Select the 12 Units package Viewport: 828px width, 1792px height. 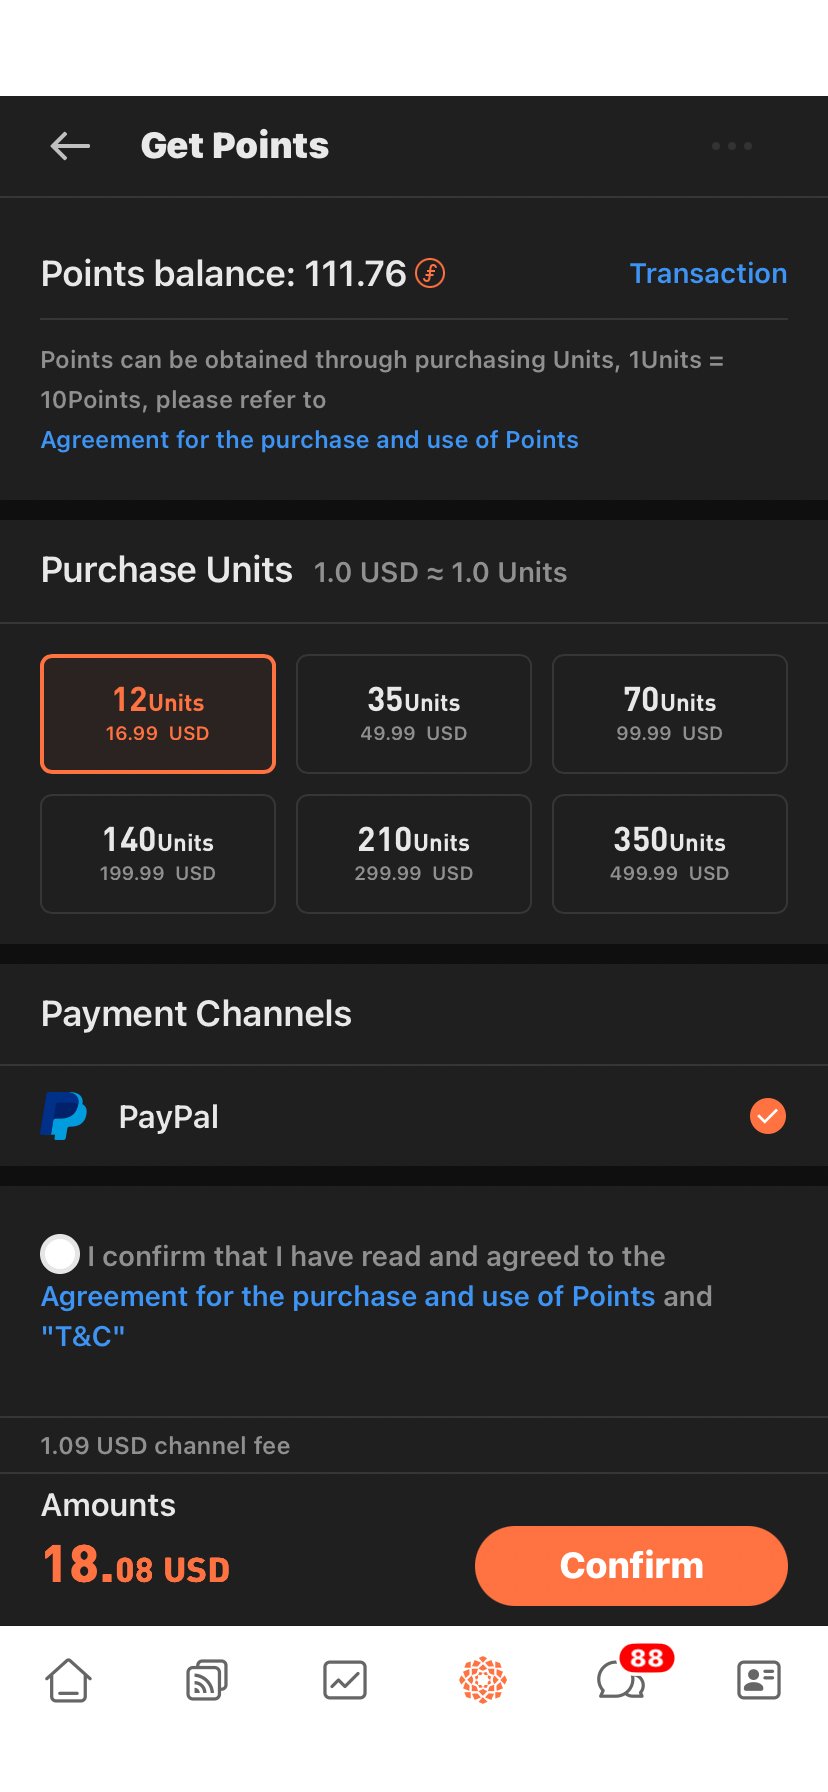(158, 714)
